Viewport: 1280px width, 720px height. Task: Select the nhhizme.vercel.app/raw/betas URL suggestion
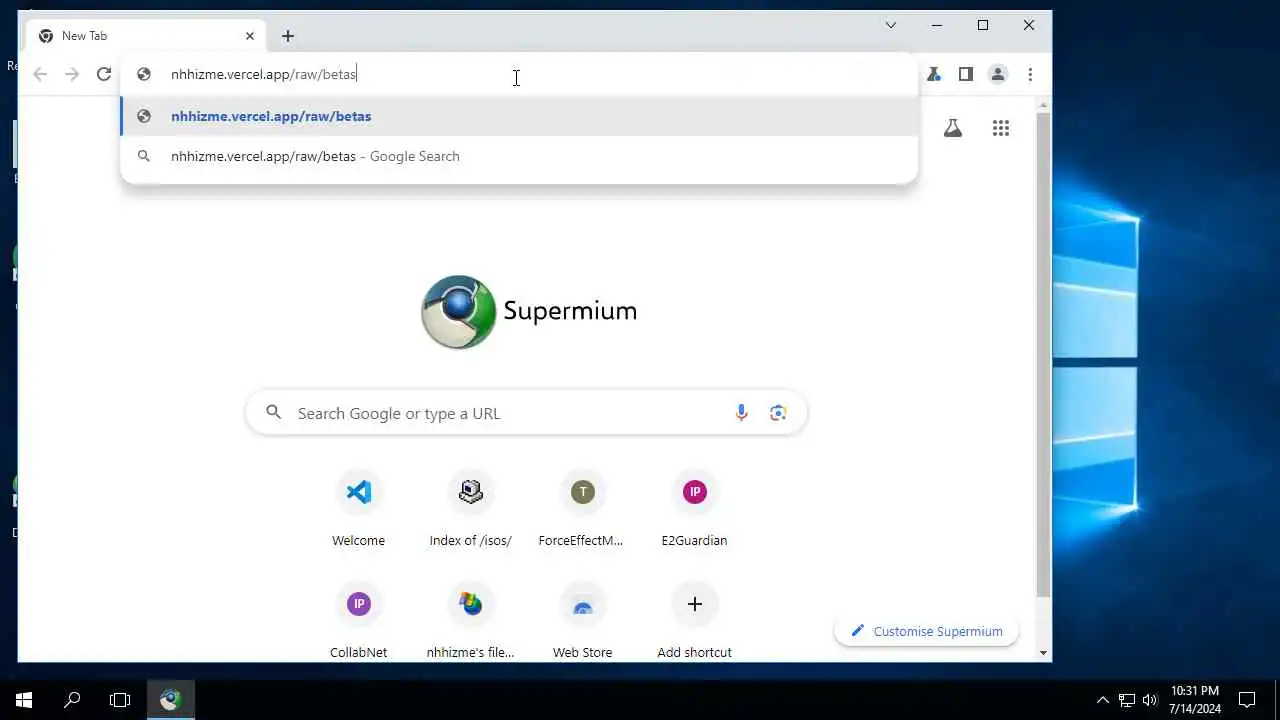coord(518,116)
